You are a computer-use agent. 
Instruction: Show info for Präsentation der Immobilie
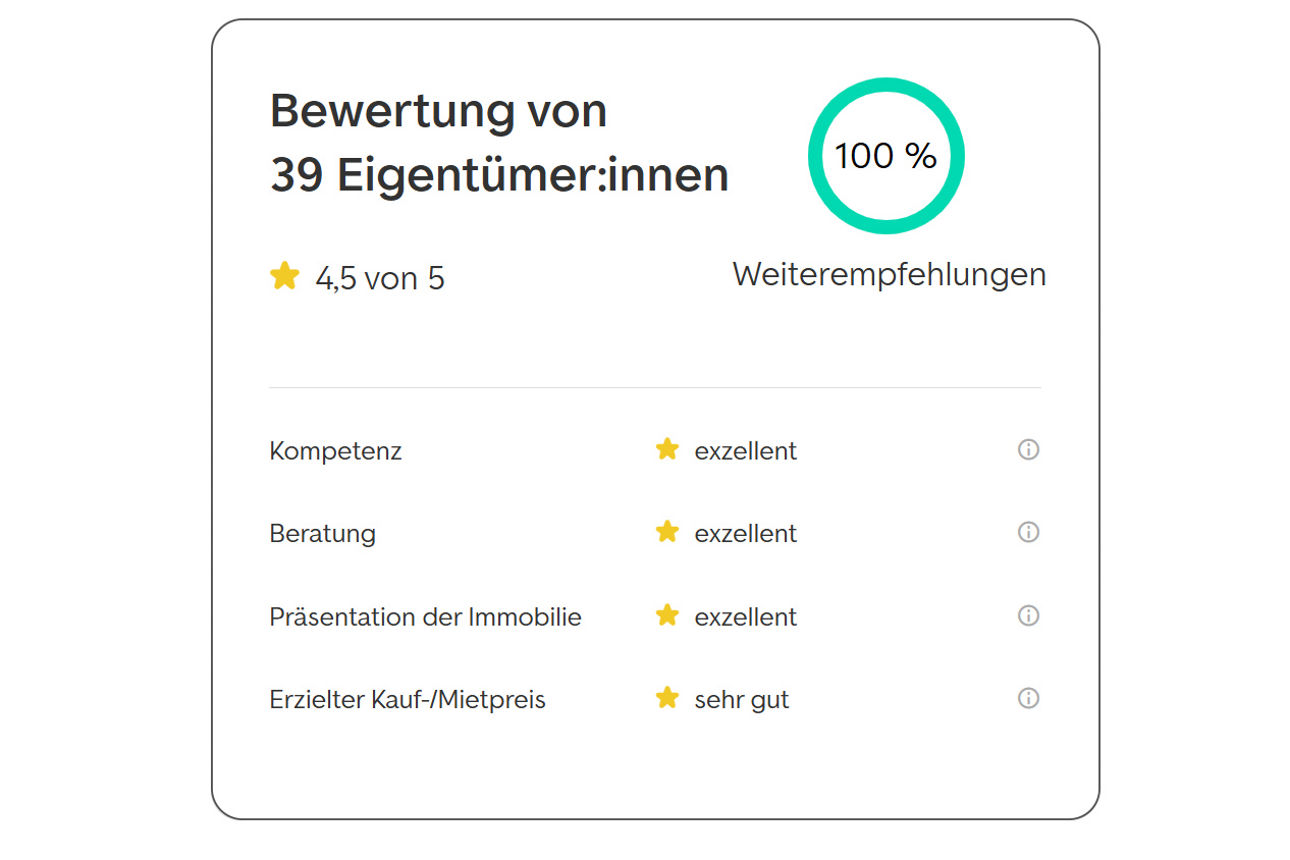click(x=1028, y=616)
